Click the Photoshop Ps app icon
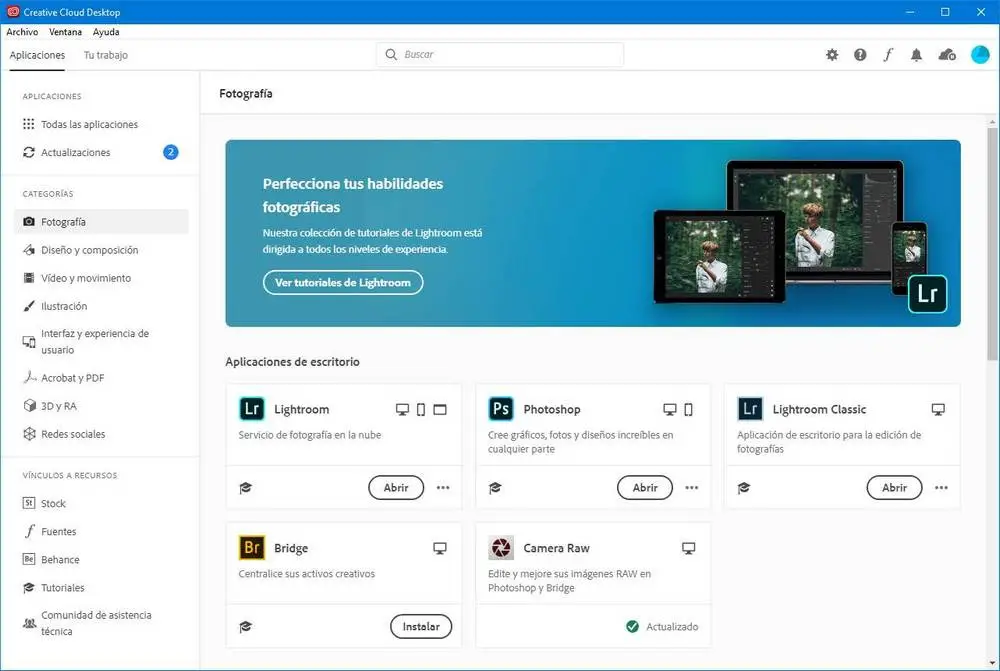 click(501, 409)
